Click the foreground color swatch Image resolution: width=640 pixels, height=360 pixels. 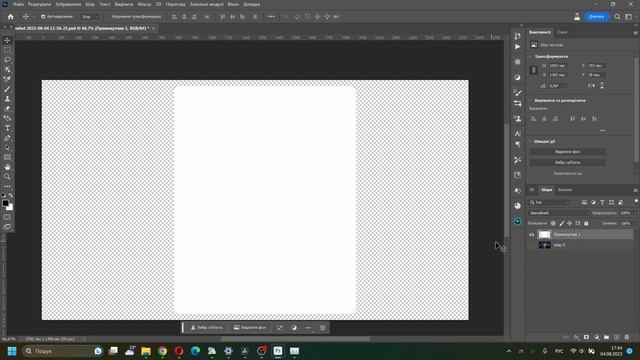pos(5,203)
